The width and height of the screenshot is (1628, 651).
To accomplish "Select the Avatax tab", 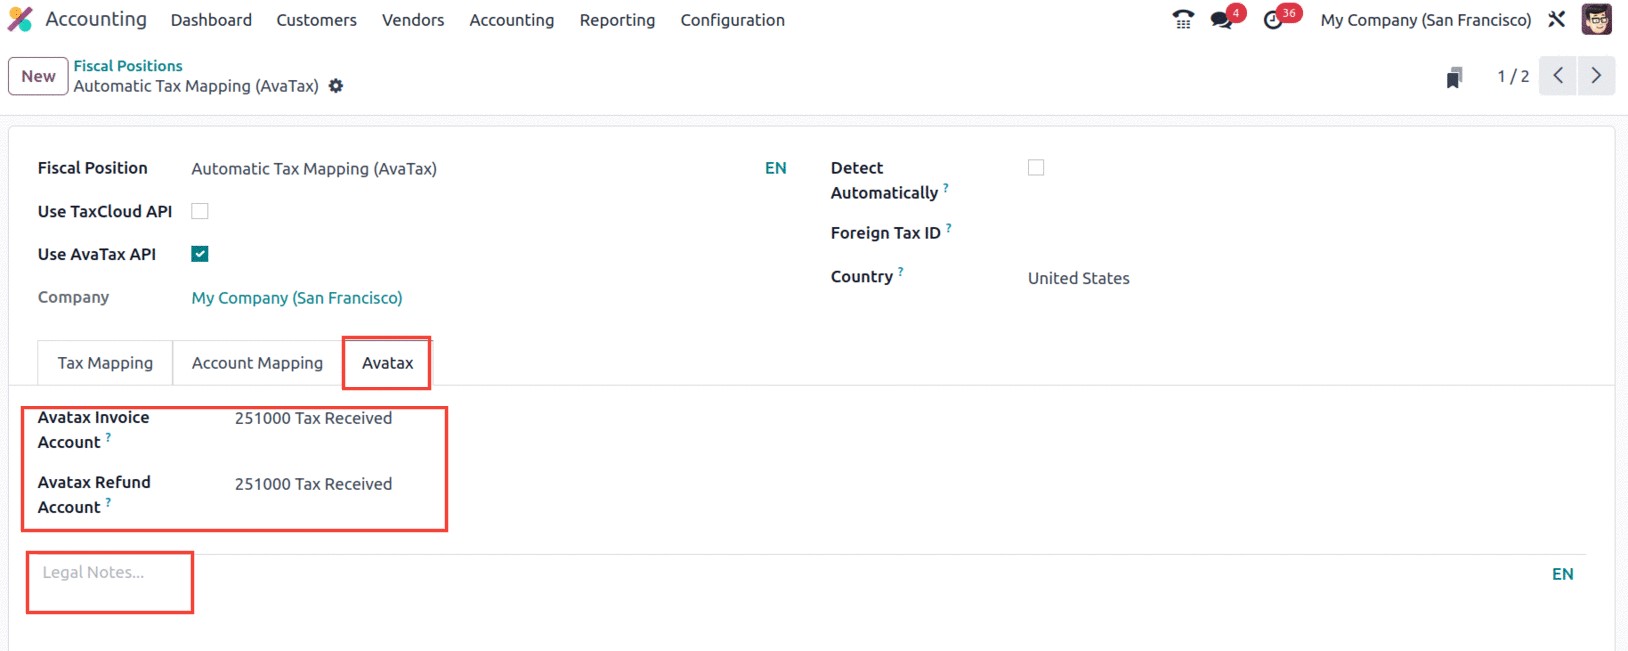I will pyautogui.click(x=387, y=363).
